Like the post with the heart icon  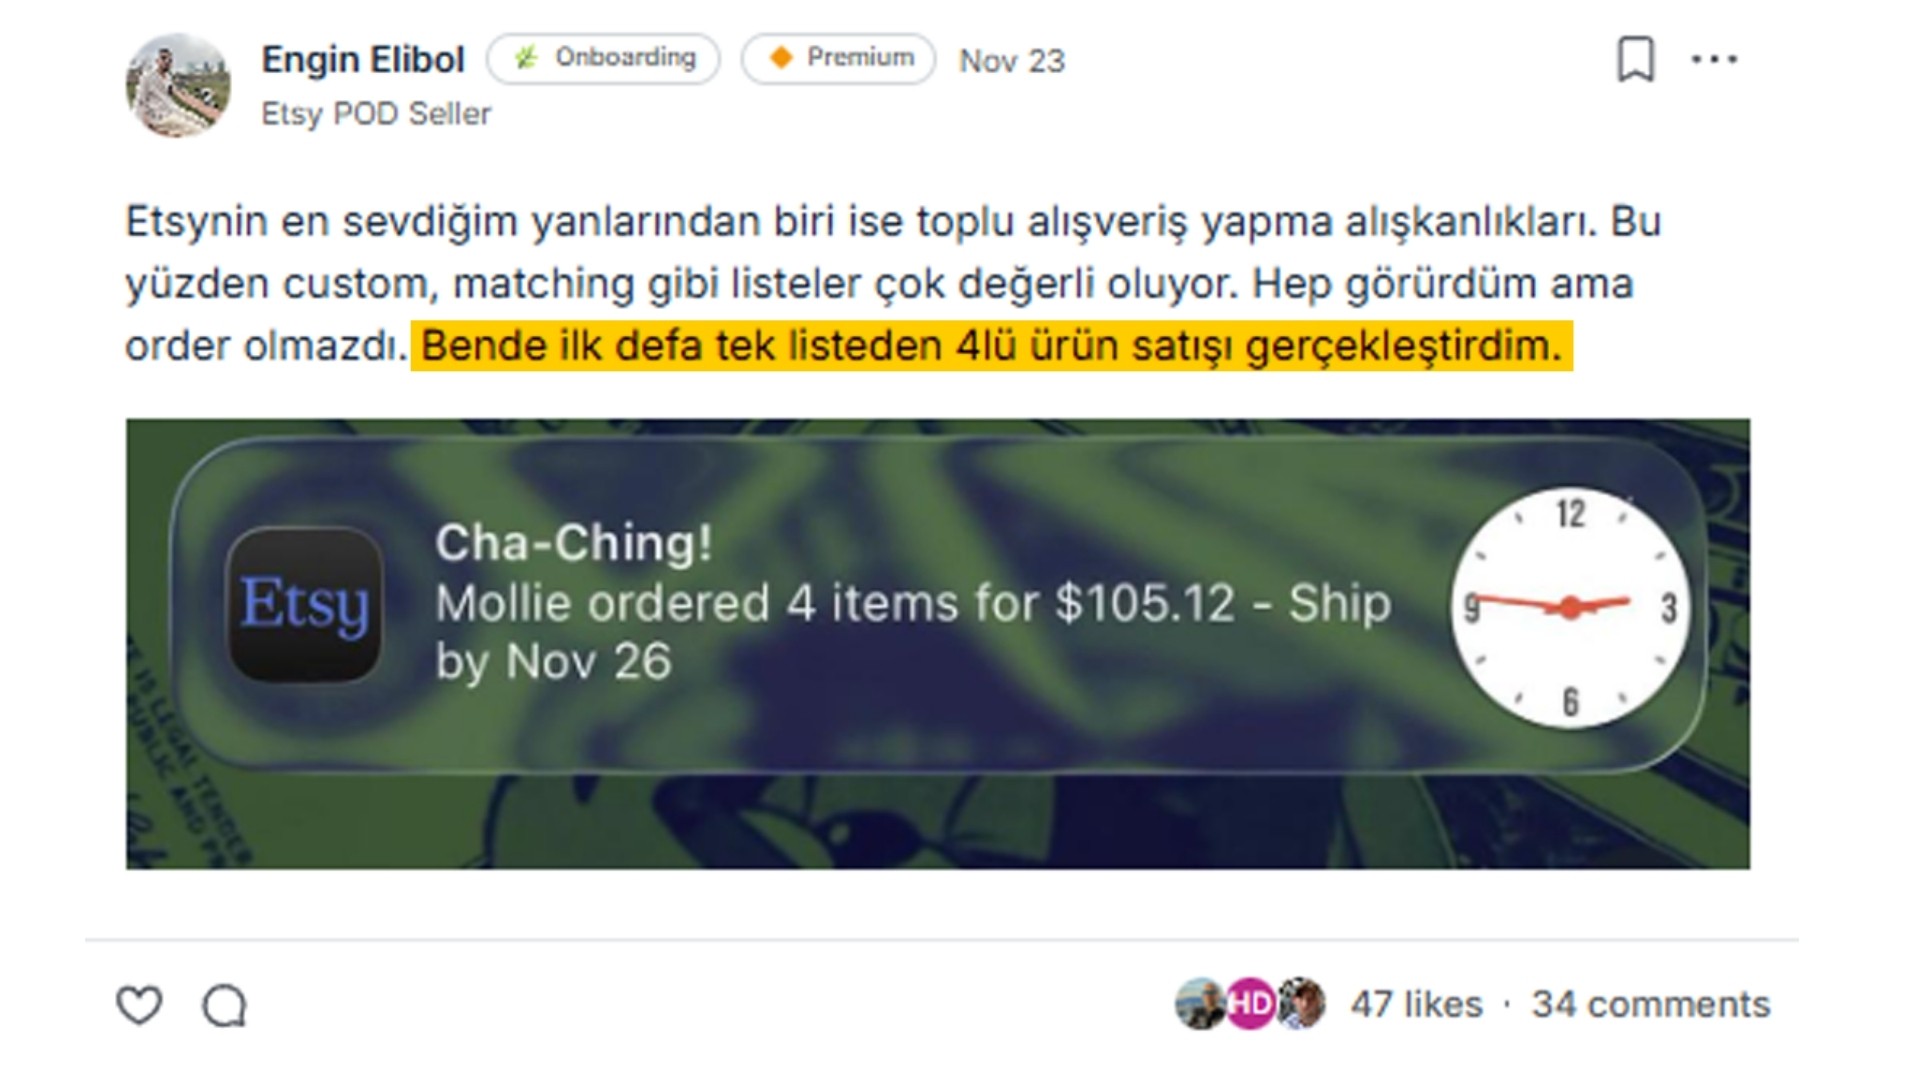(139, 1005)
